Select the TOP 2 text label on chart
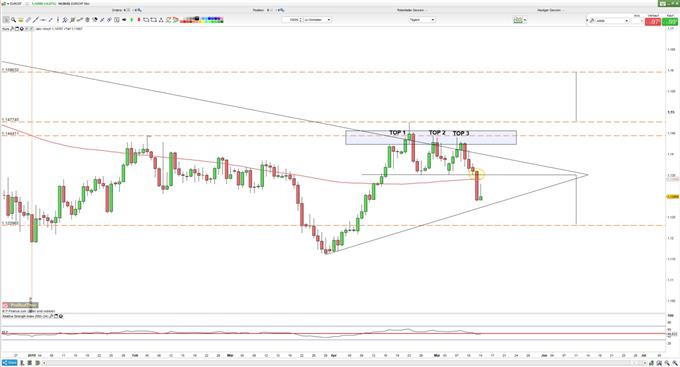 437,132
